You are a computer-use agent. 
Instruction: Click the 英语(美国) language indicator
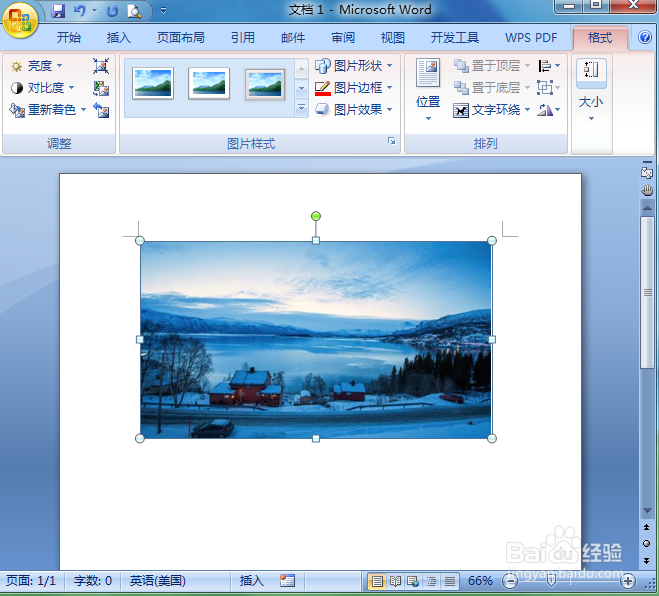(158, 581)
